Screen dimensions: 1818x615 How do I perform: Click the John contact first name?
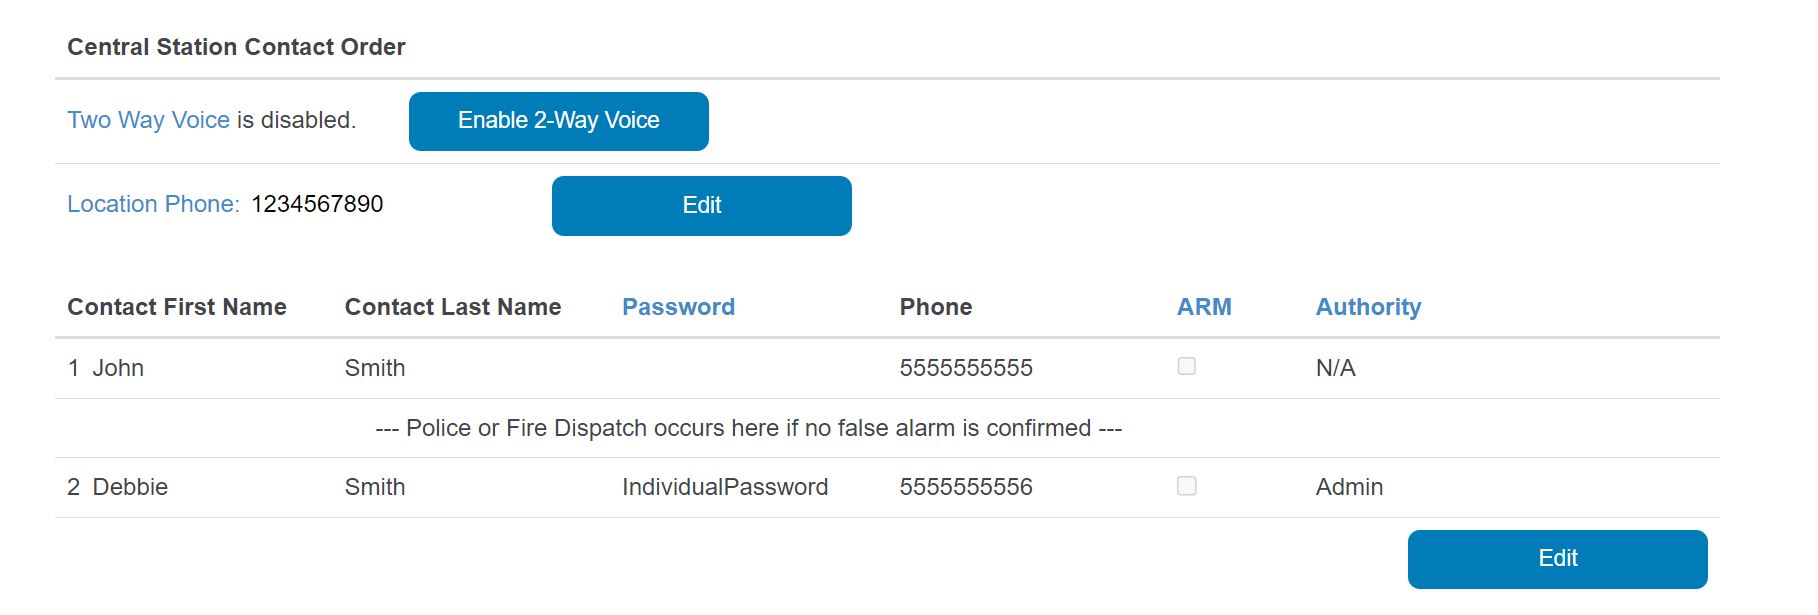[x=118, y=368]
